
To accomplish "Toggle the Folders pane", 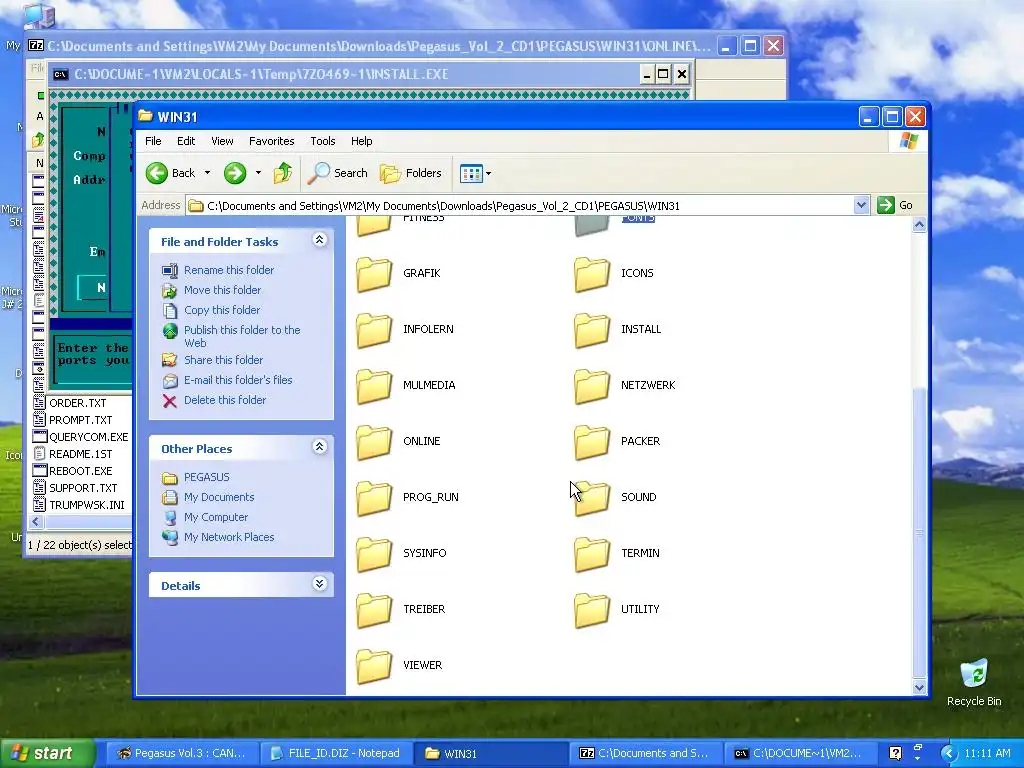I will [x=411, y=173].
